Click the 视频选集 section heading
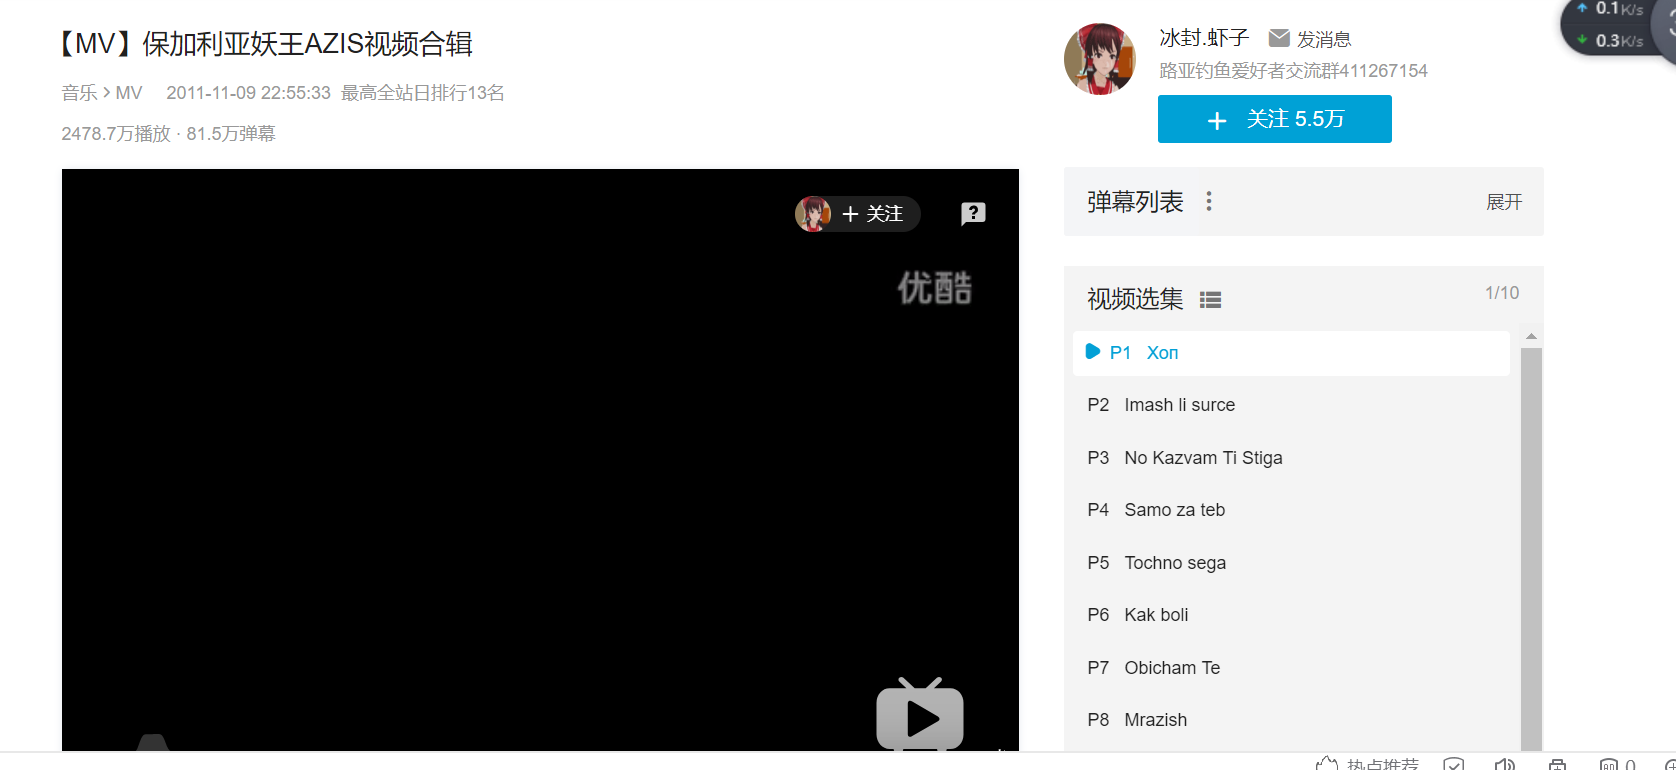Screen dimensions: 1676x770 click(1135, 299)
